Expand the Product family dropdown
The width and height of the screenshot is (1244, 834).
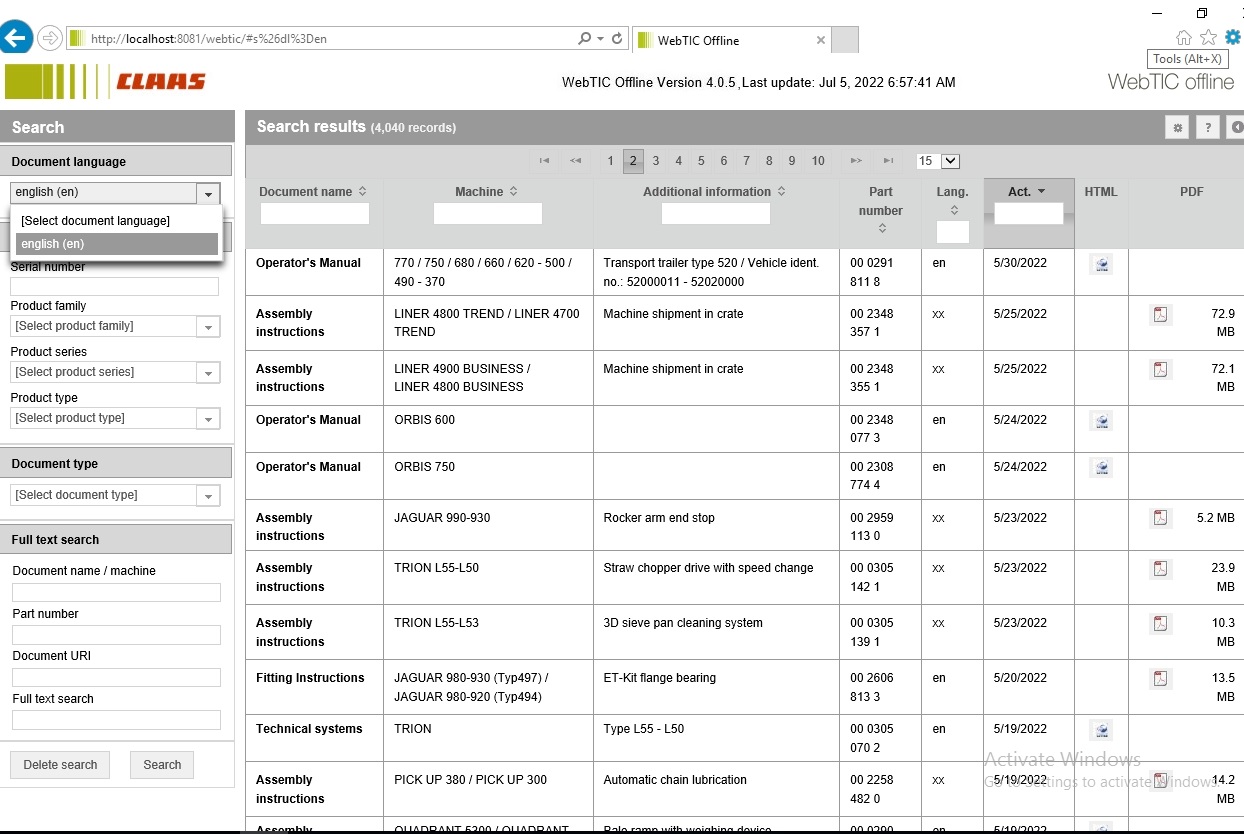(x=208, y=327)
